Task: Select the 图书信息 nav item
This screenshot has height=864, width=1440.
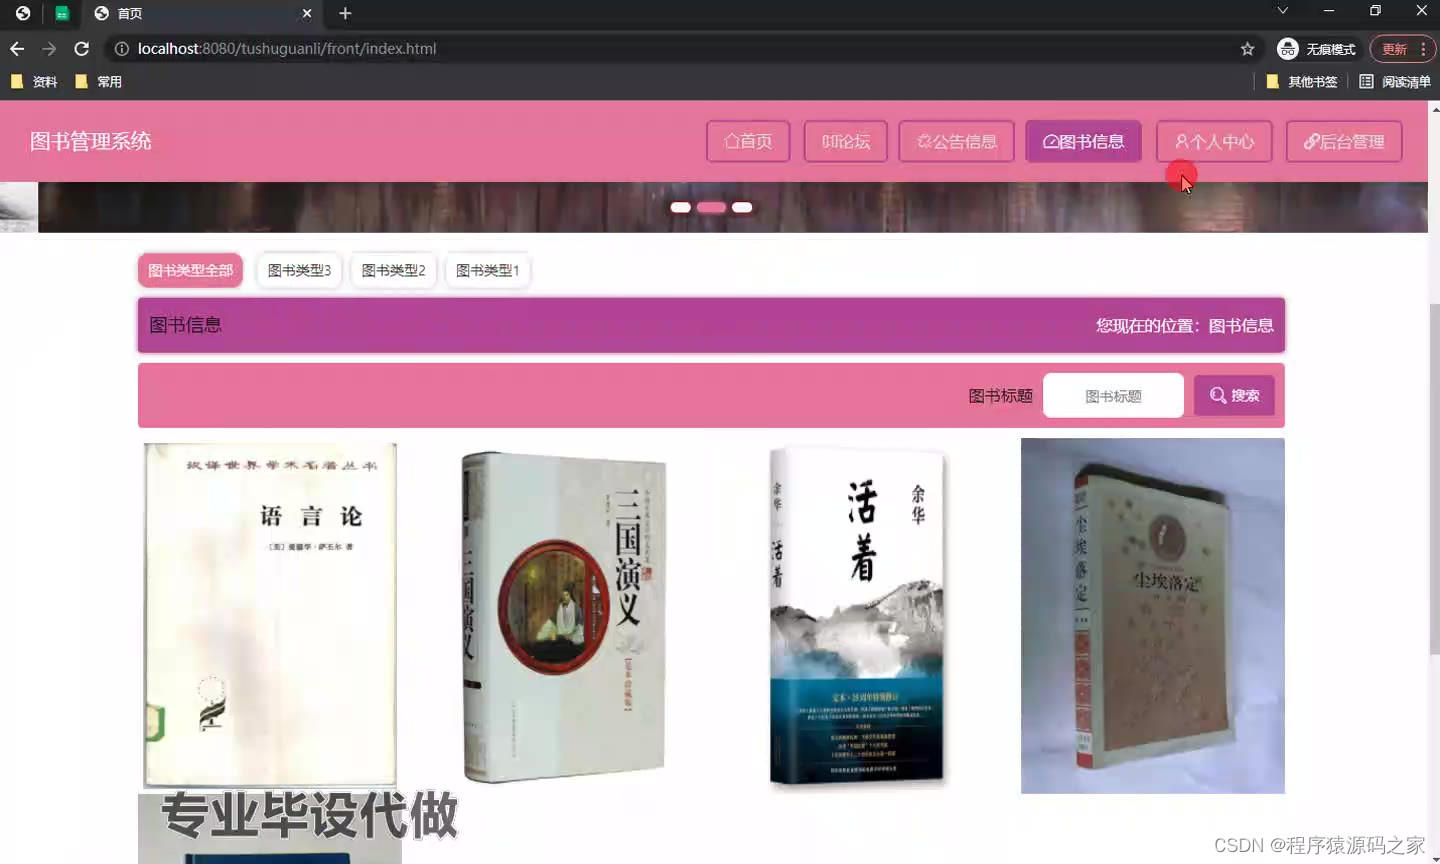Action: (x=1083, y=142)
